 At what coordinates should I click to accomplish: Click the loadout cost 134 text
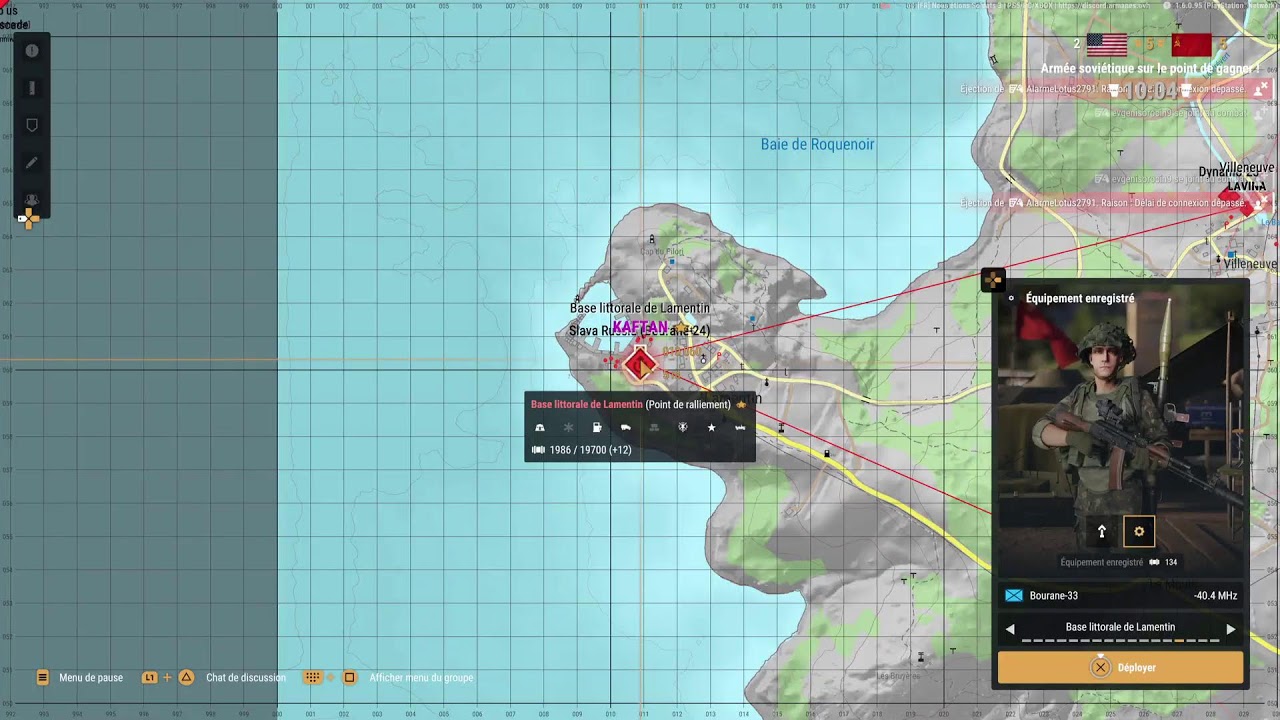click(x=1171, y=563)
